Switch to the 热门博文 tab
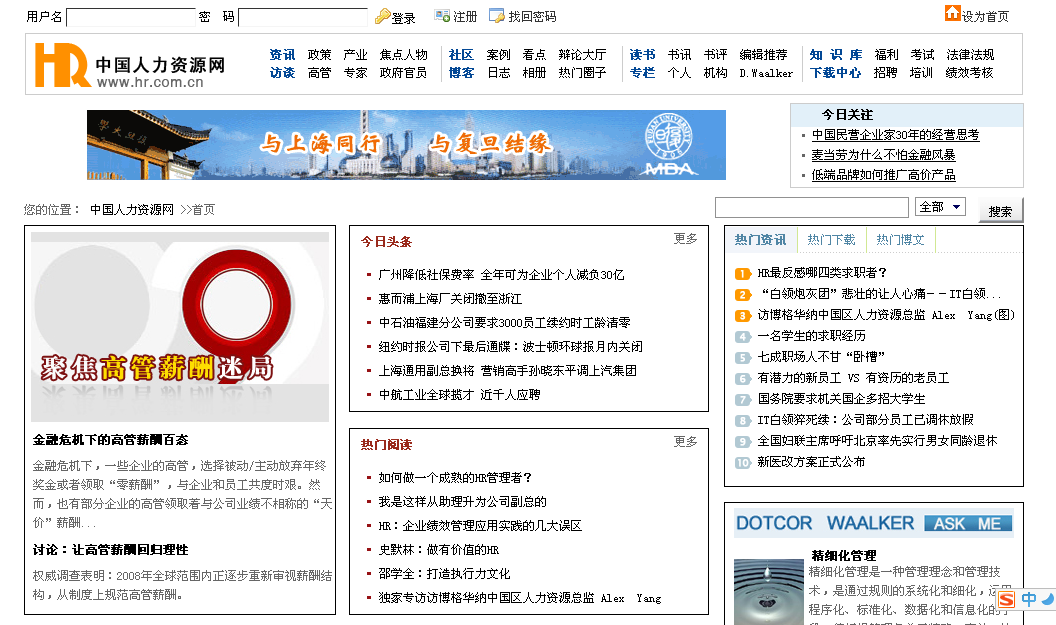 click(x=900, y=240)
